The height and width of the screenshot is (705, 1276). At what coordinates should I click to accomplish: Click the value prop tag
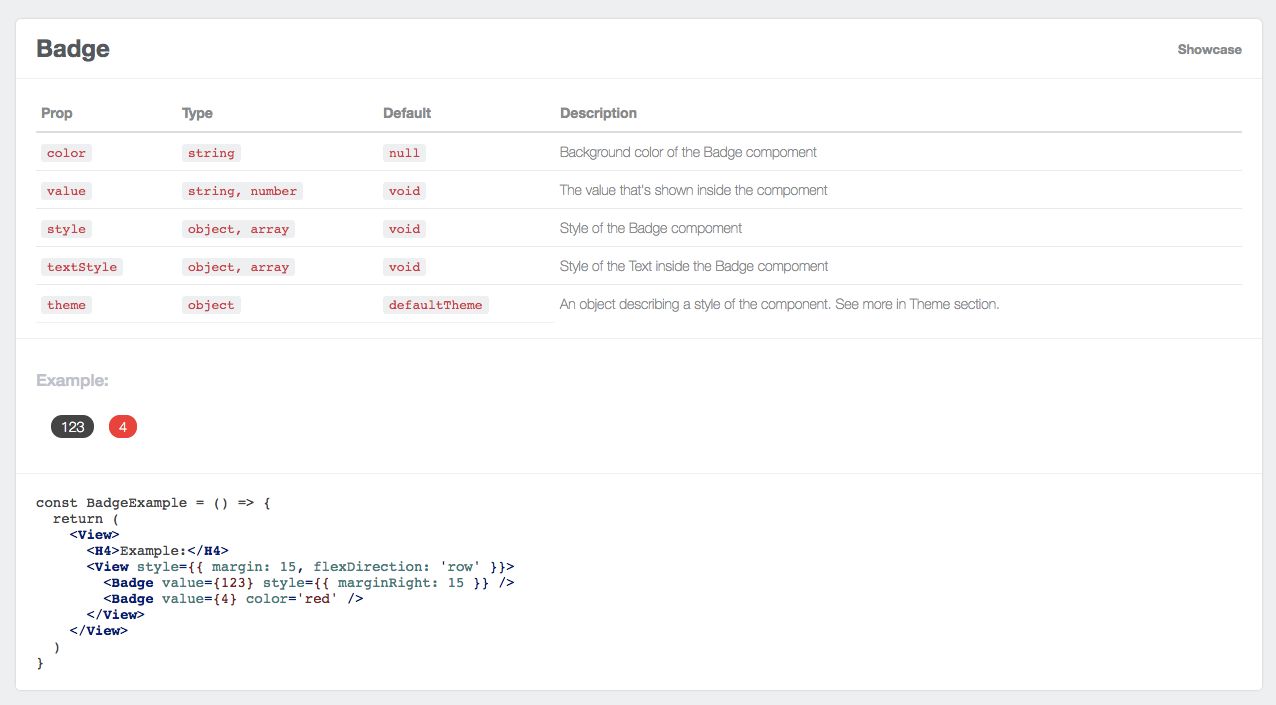pyautogui.click(x=66, y=191)
